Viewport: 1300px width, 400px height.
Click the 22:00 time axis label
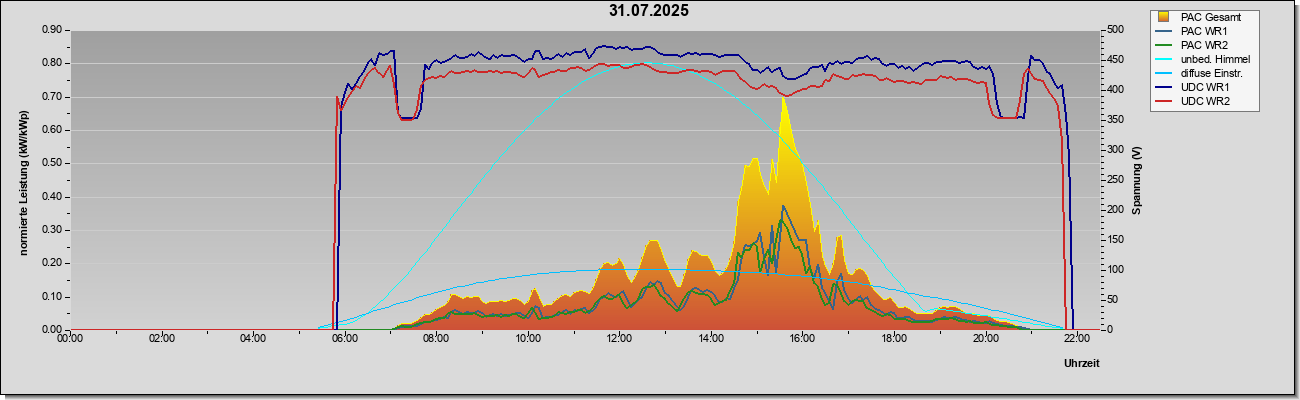pyautogui.click(x=1076, y=340)
